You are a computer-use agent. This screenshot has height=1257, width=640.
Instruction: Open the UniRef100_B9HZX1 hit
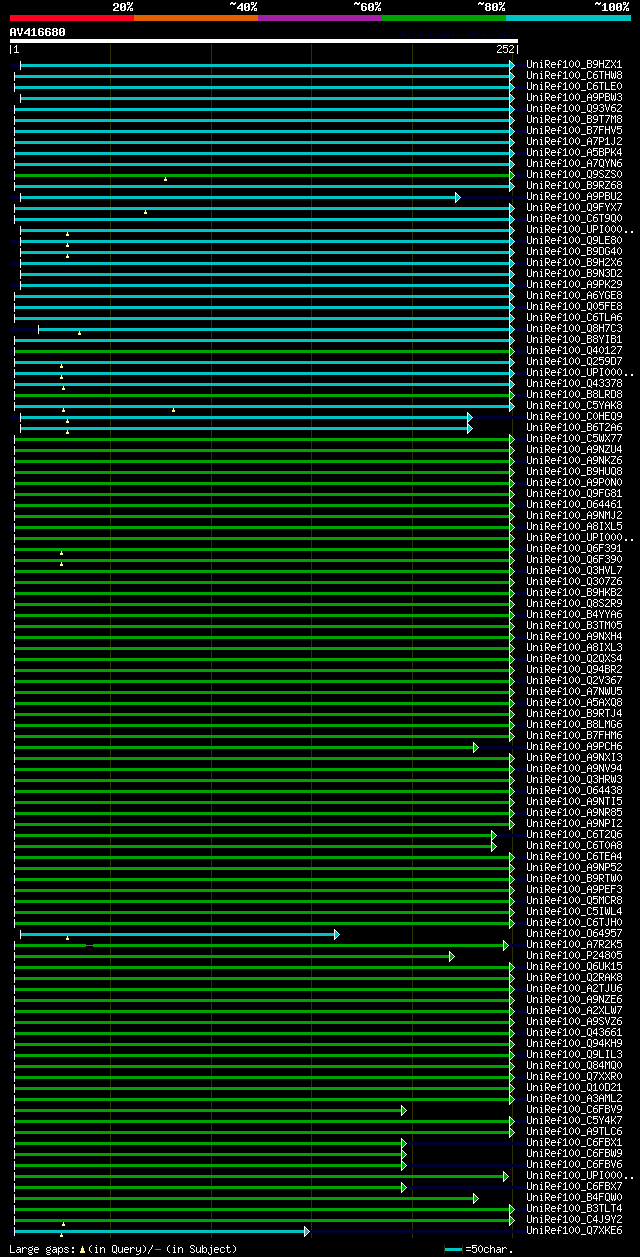(574, 65)
